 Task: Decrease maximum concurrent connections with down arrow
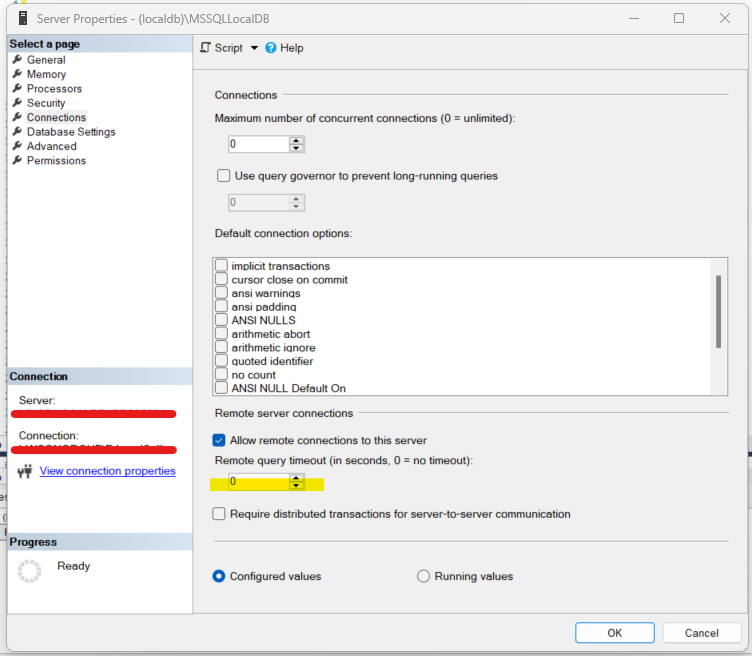point(296,148)
